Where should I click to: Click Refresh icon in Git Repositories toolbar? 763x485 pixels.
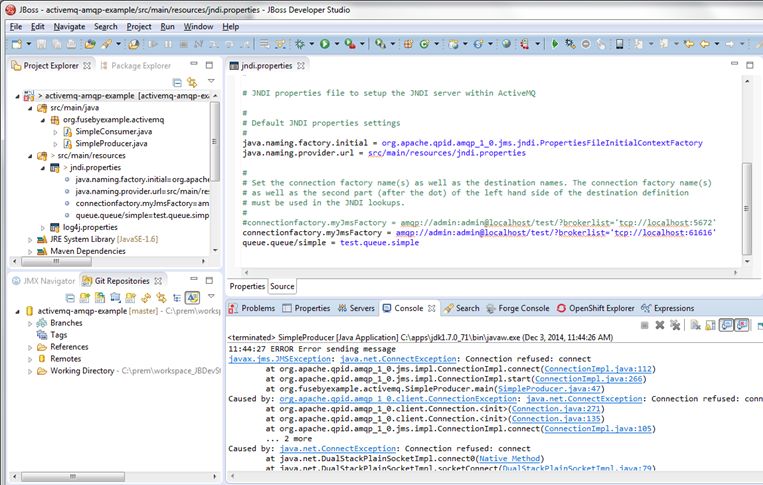point(146,298)
